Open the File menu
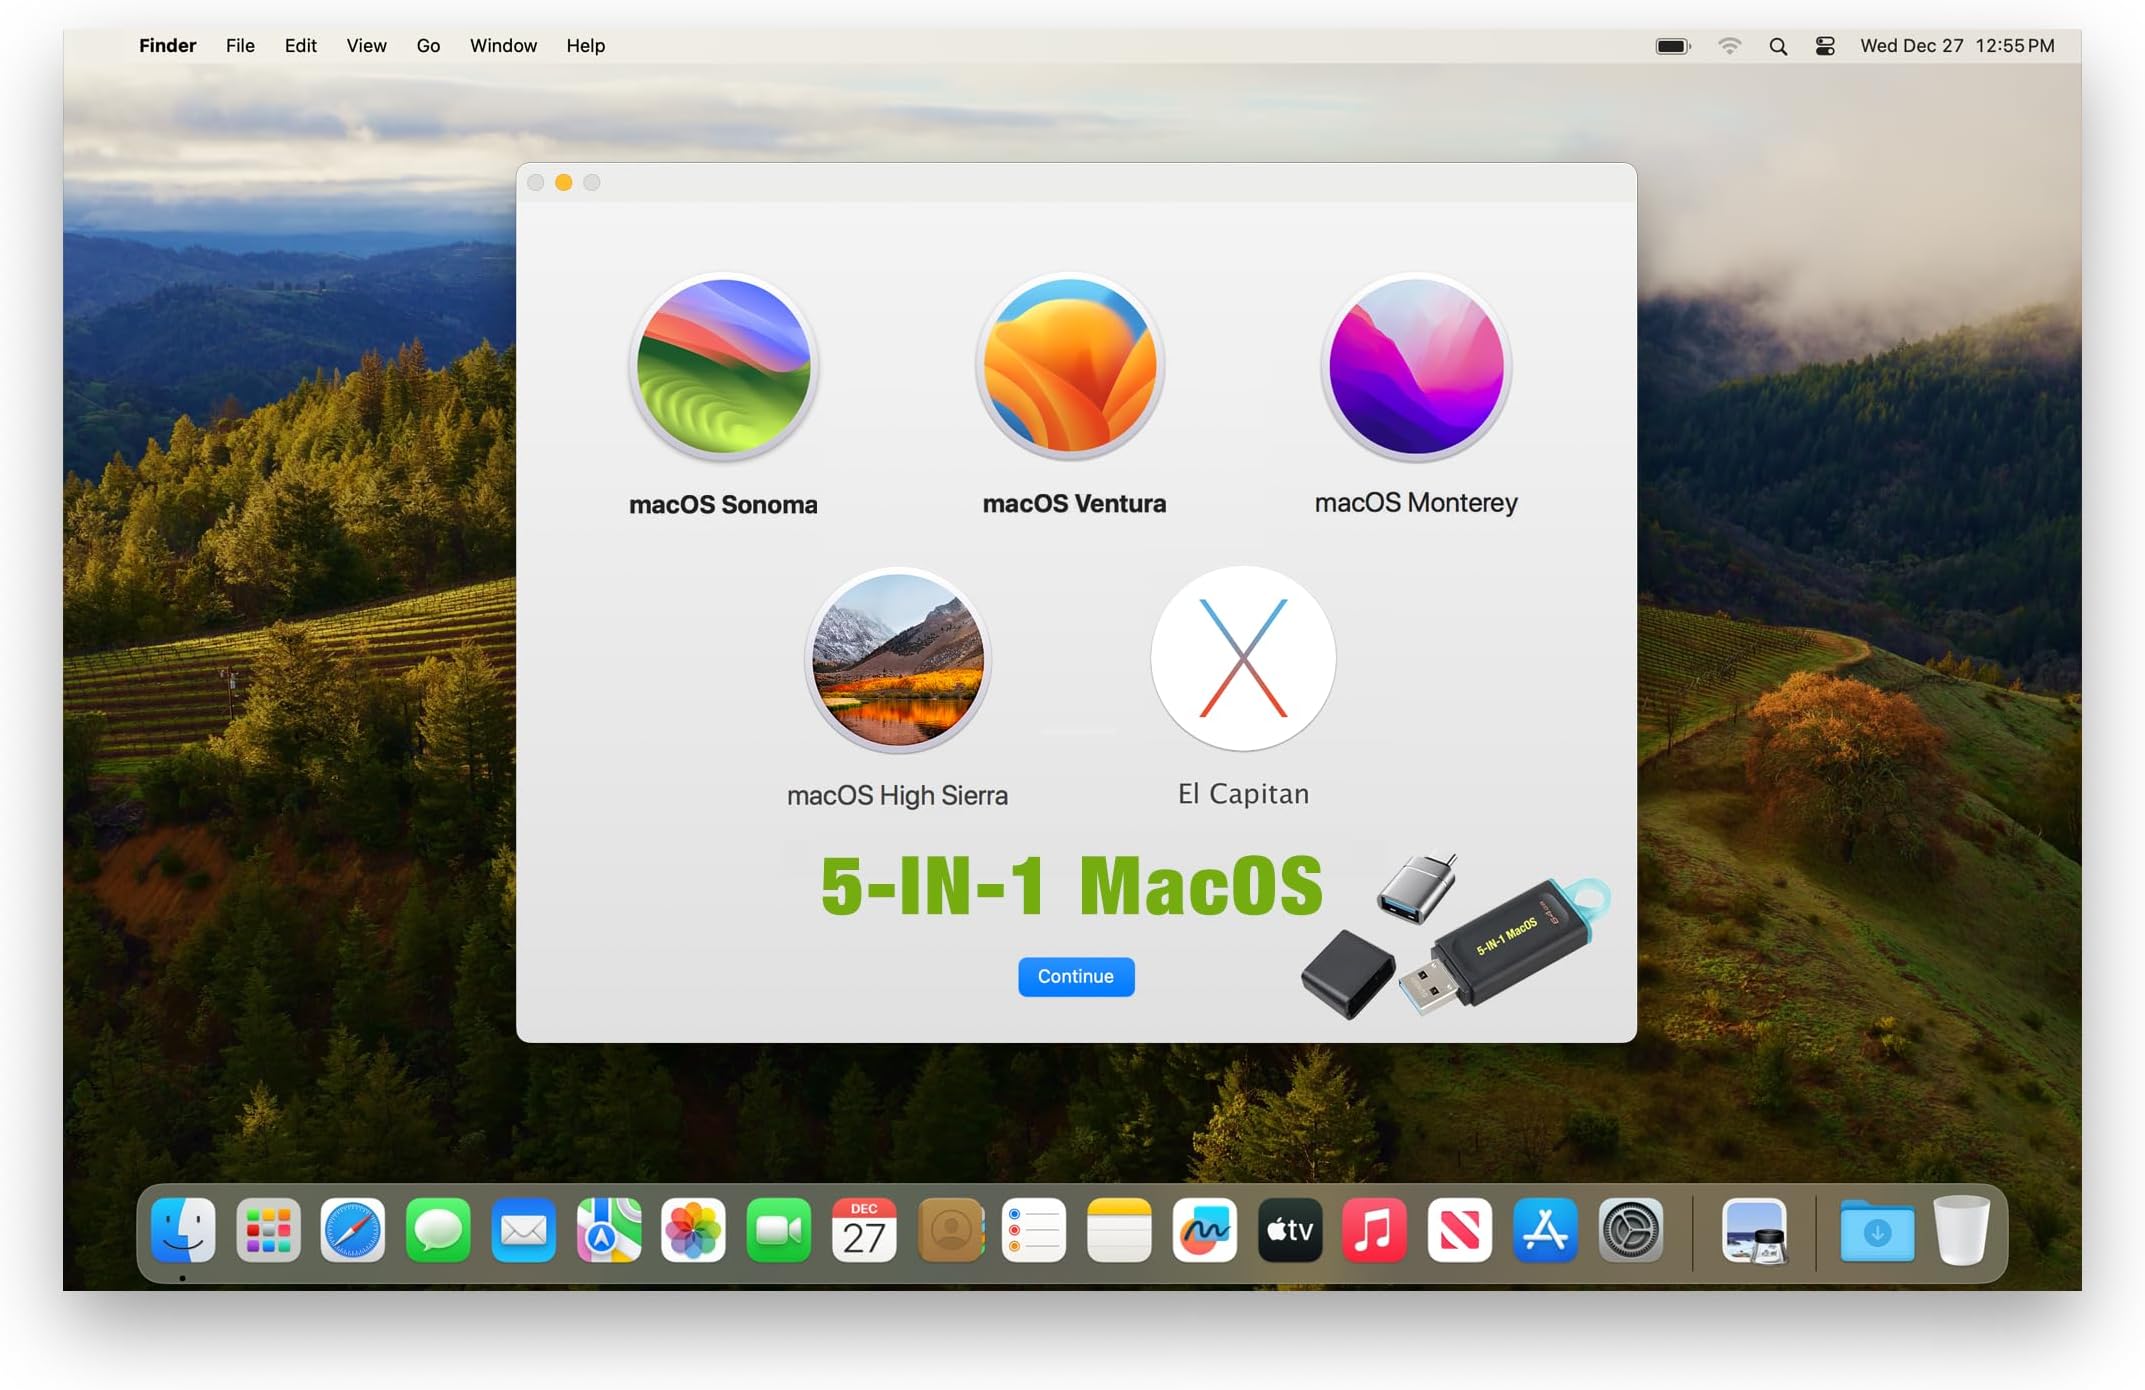Image resolution: width=2145 pixels, height=1390 pixels. 240,46
